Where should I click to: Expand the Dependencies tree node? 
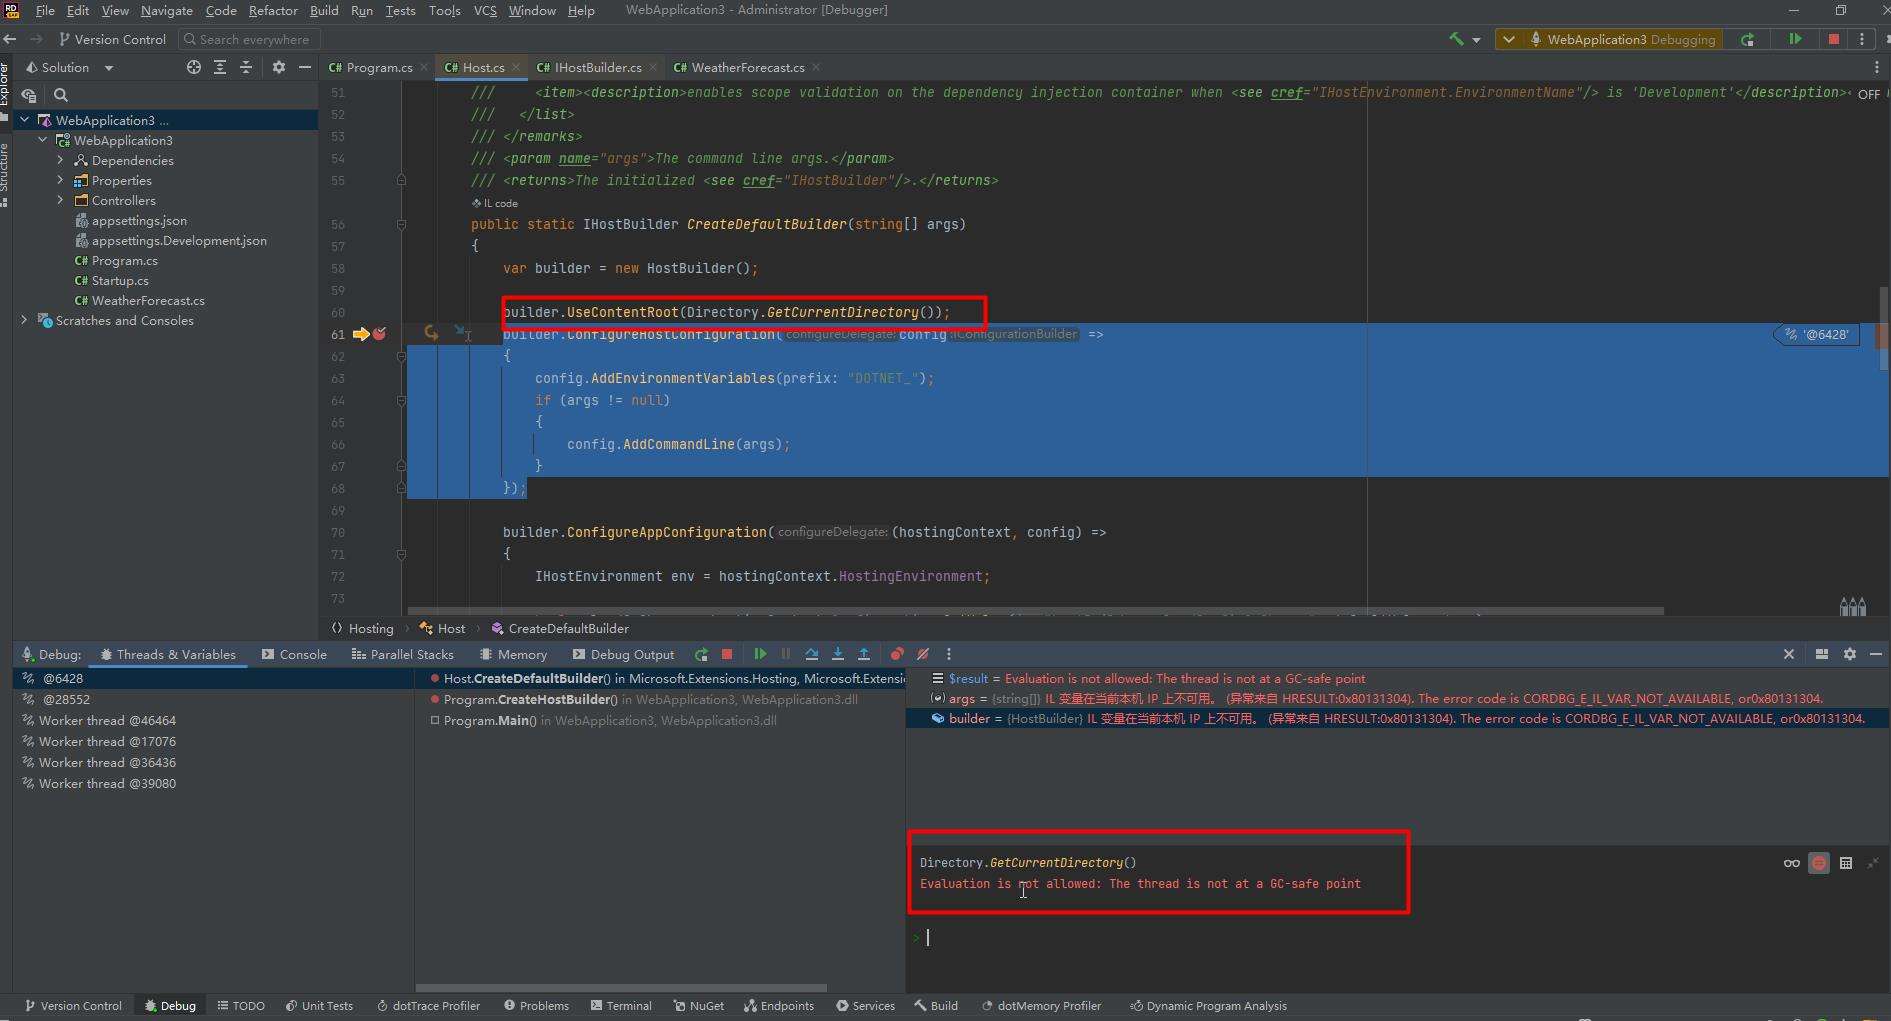pos(60,160)
